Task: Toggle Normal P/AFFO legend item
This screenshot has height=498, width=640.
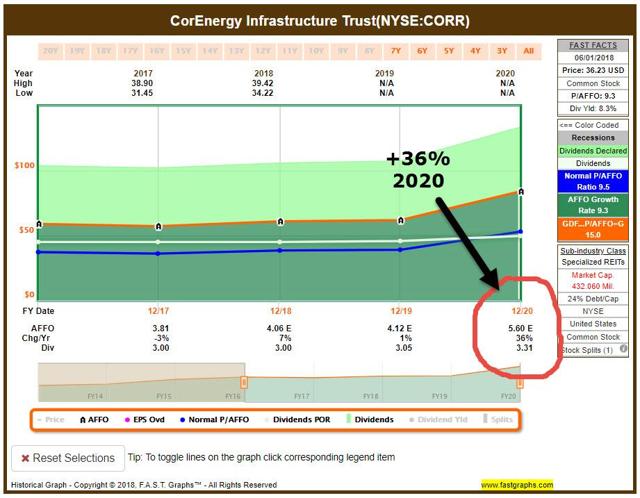Action: click(215, 420)
